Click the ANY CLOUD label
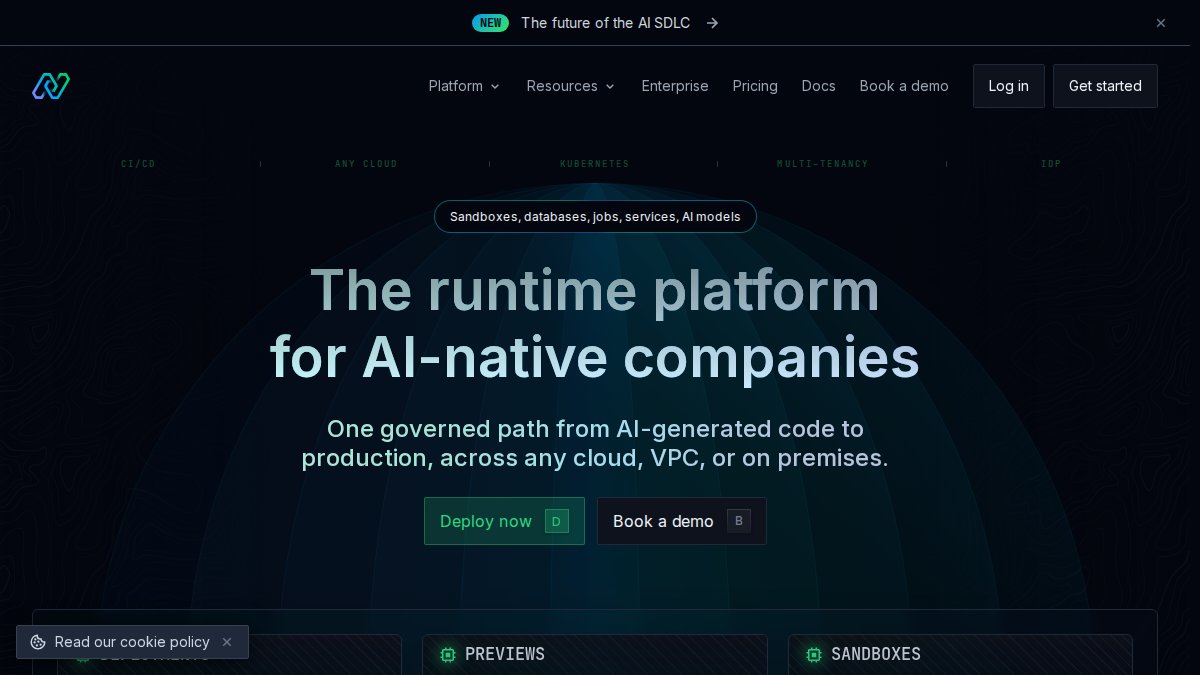 pos(366,164)
